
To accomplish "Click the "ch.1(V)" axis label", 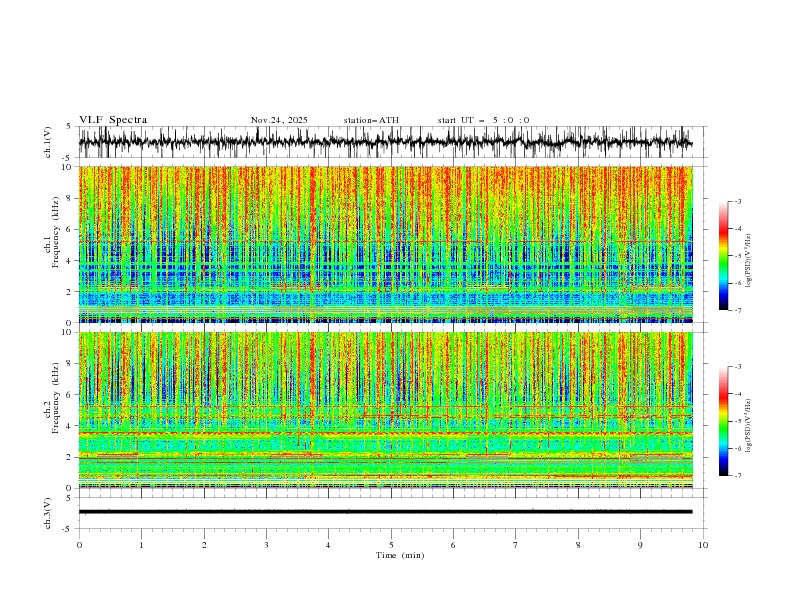I will tap(48, 142).
